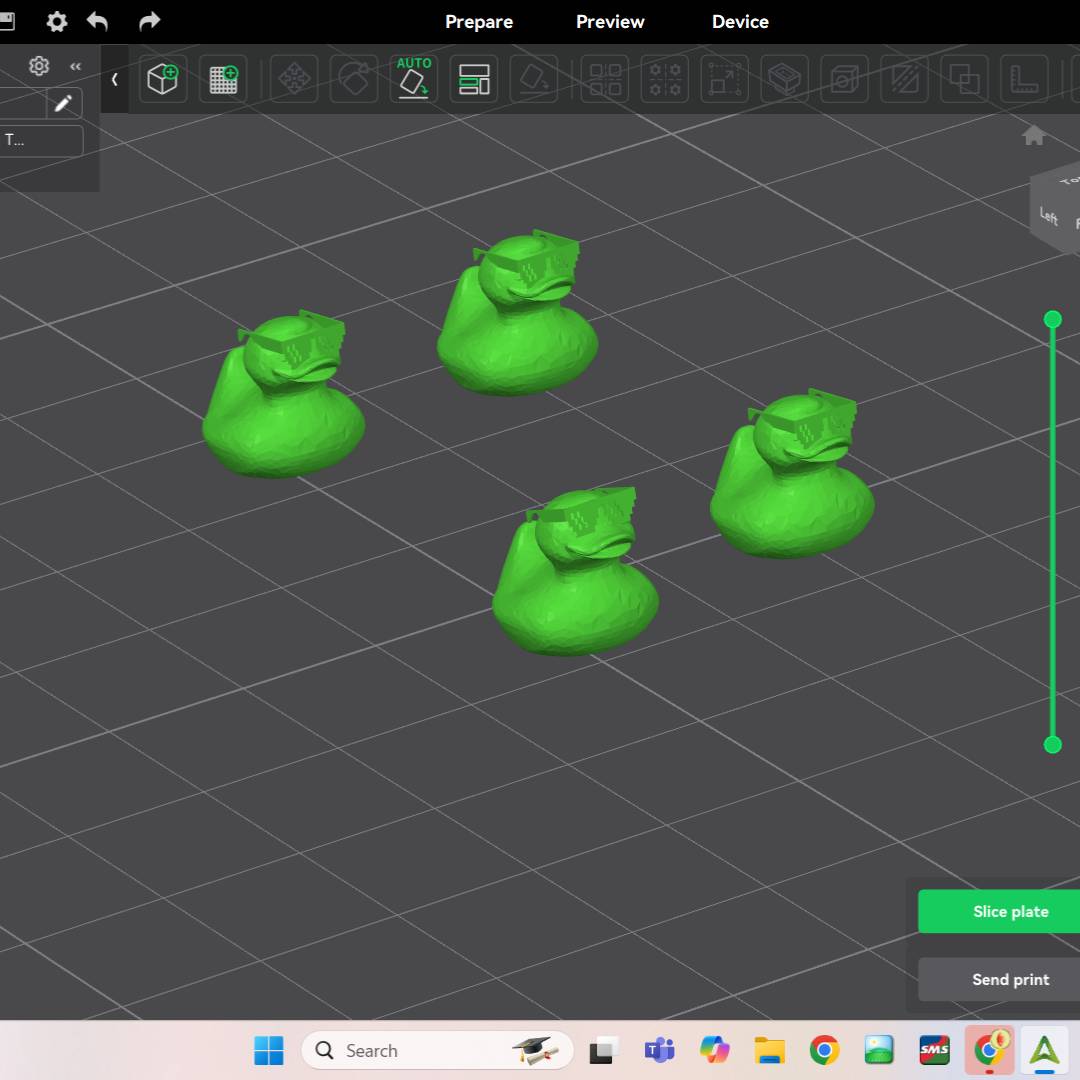Run Auto orient tool
The width and height of the screenshot is (1080, 1080).
(414, 78)
